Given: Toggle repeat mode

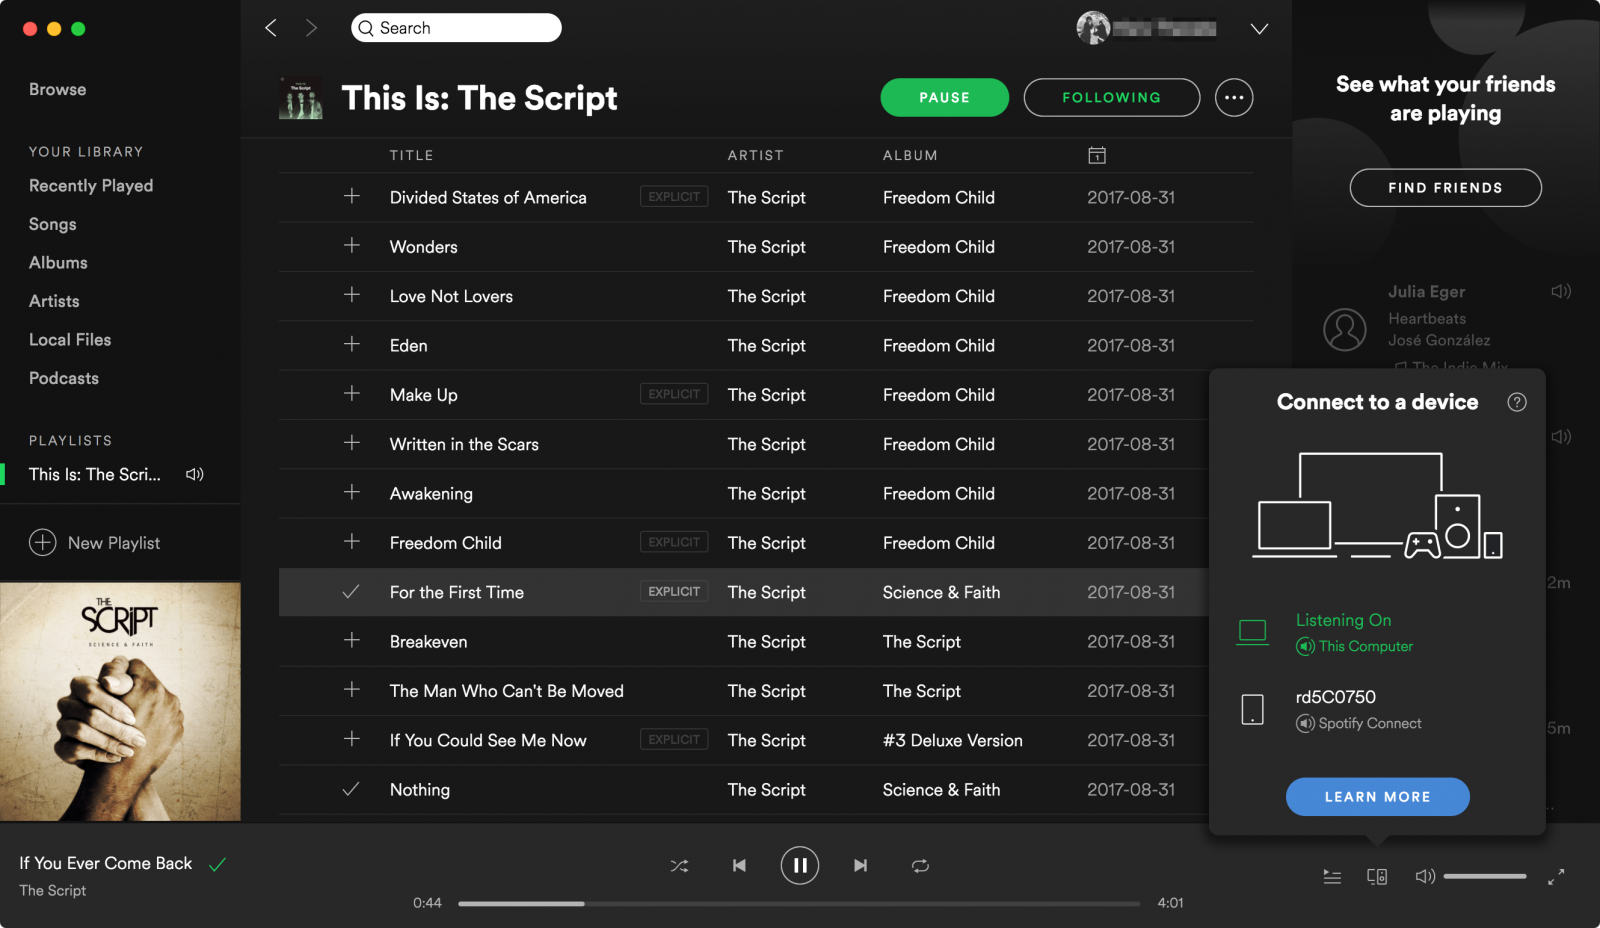Looking at the screenshot, I should tap(921, 866).
